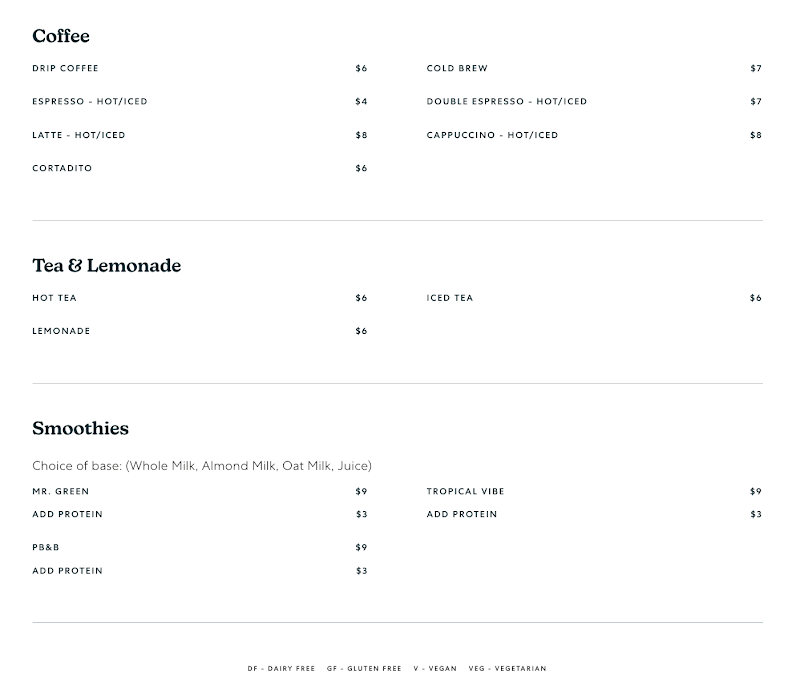Select the Mr. Green smoothie
The width and height of the screenshot is (800, 692).
click(60, 492)
